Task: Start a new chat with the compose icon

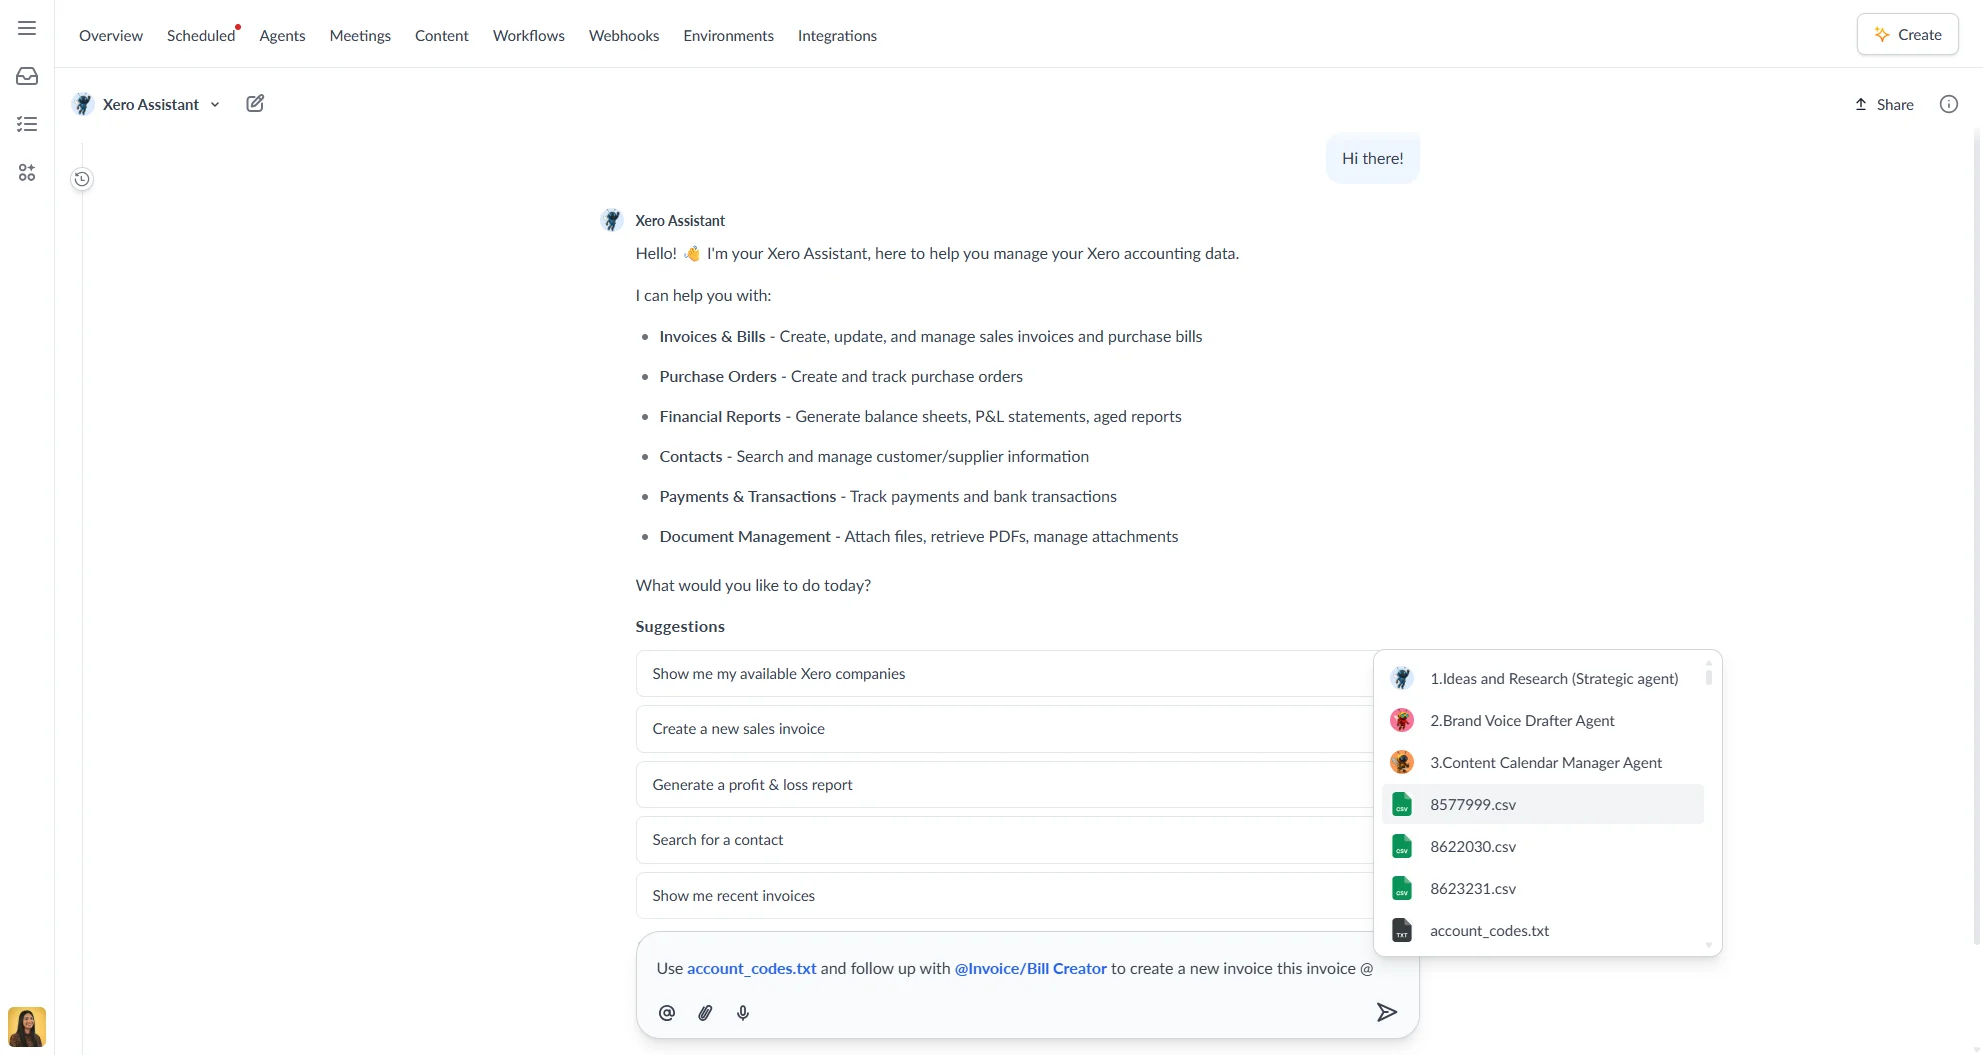Action: pyautogui.click(x=255, y=103)
